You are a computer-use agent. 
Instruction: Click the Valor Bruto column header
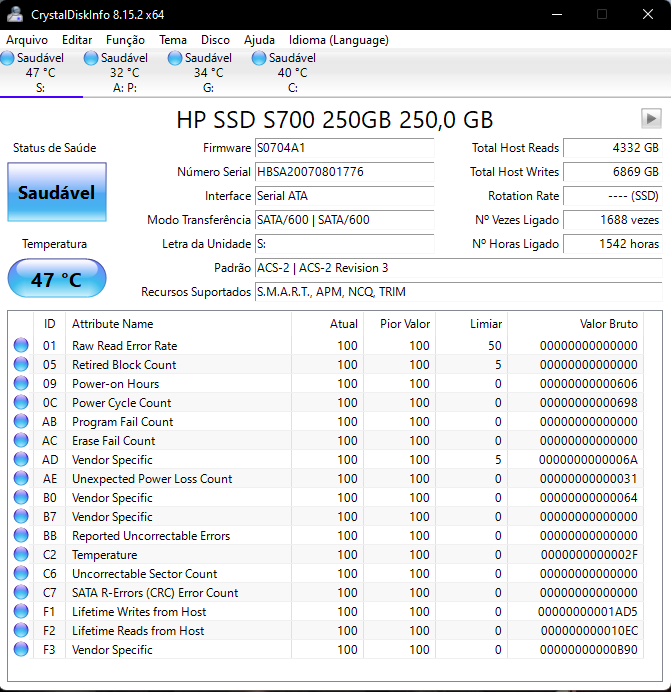[576, 324]
